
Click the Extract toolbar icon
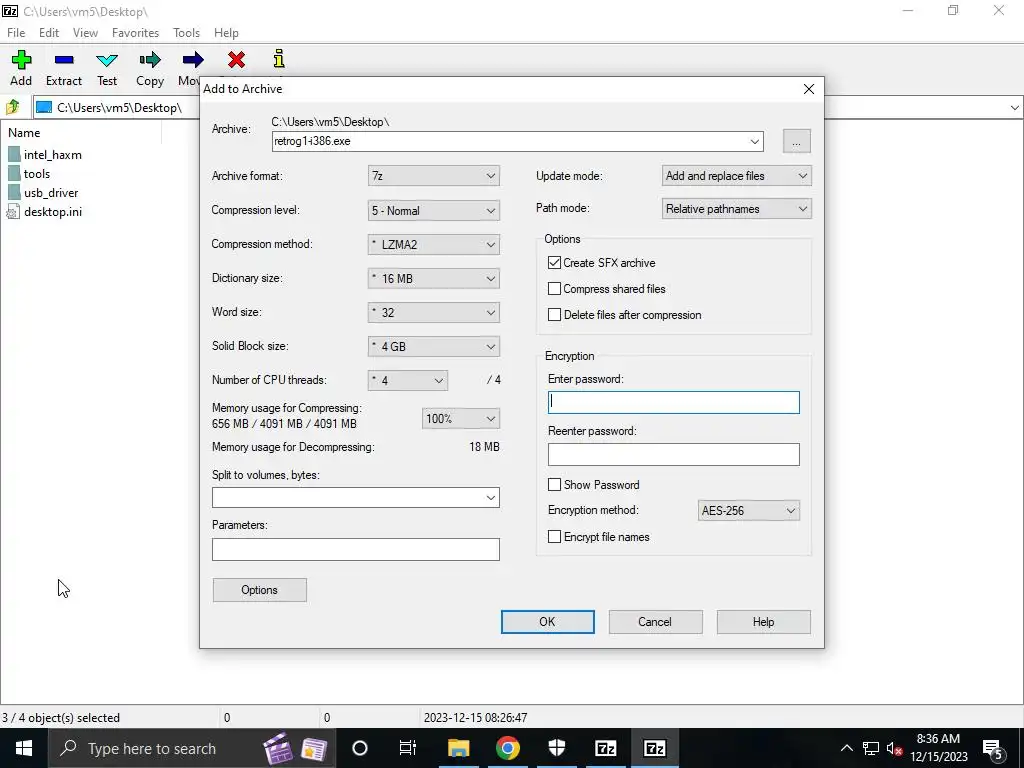point(64,60)
